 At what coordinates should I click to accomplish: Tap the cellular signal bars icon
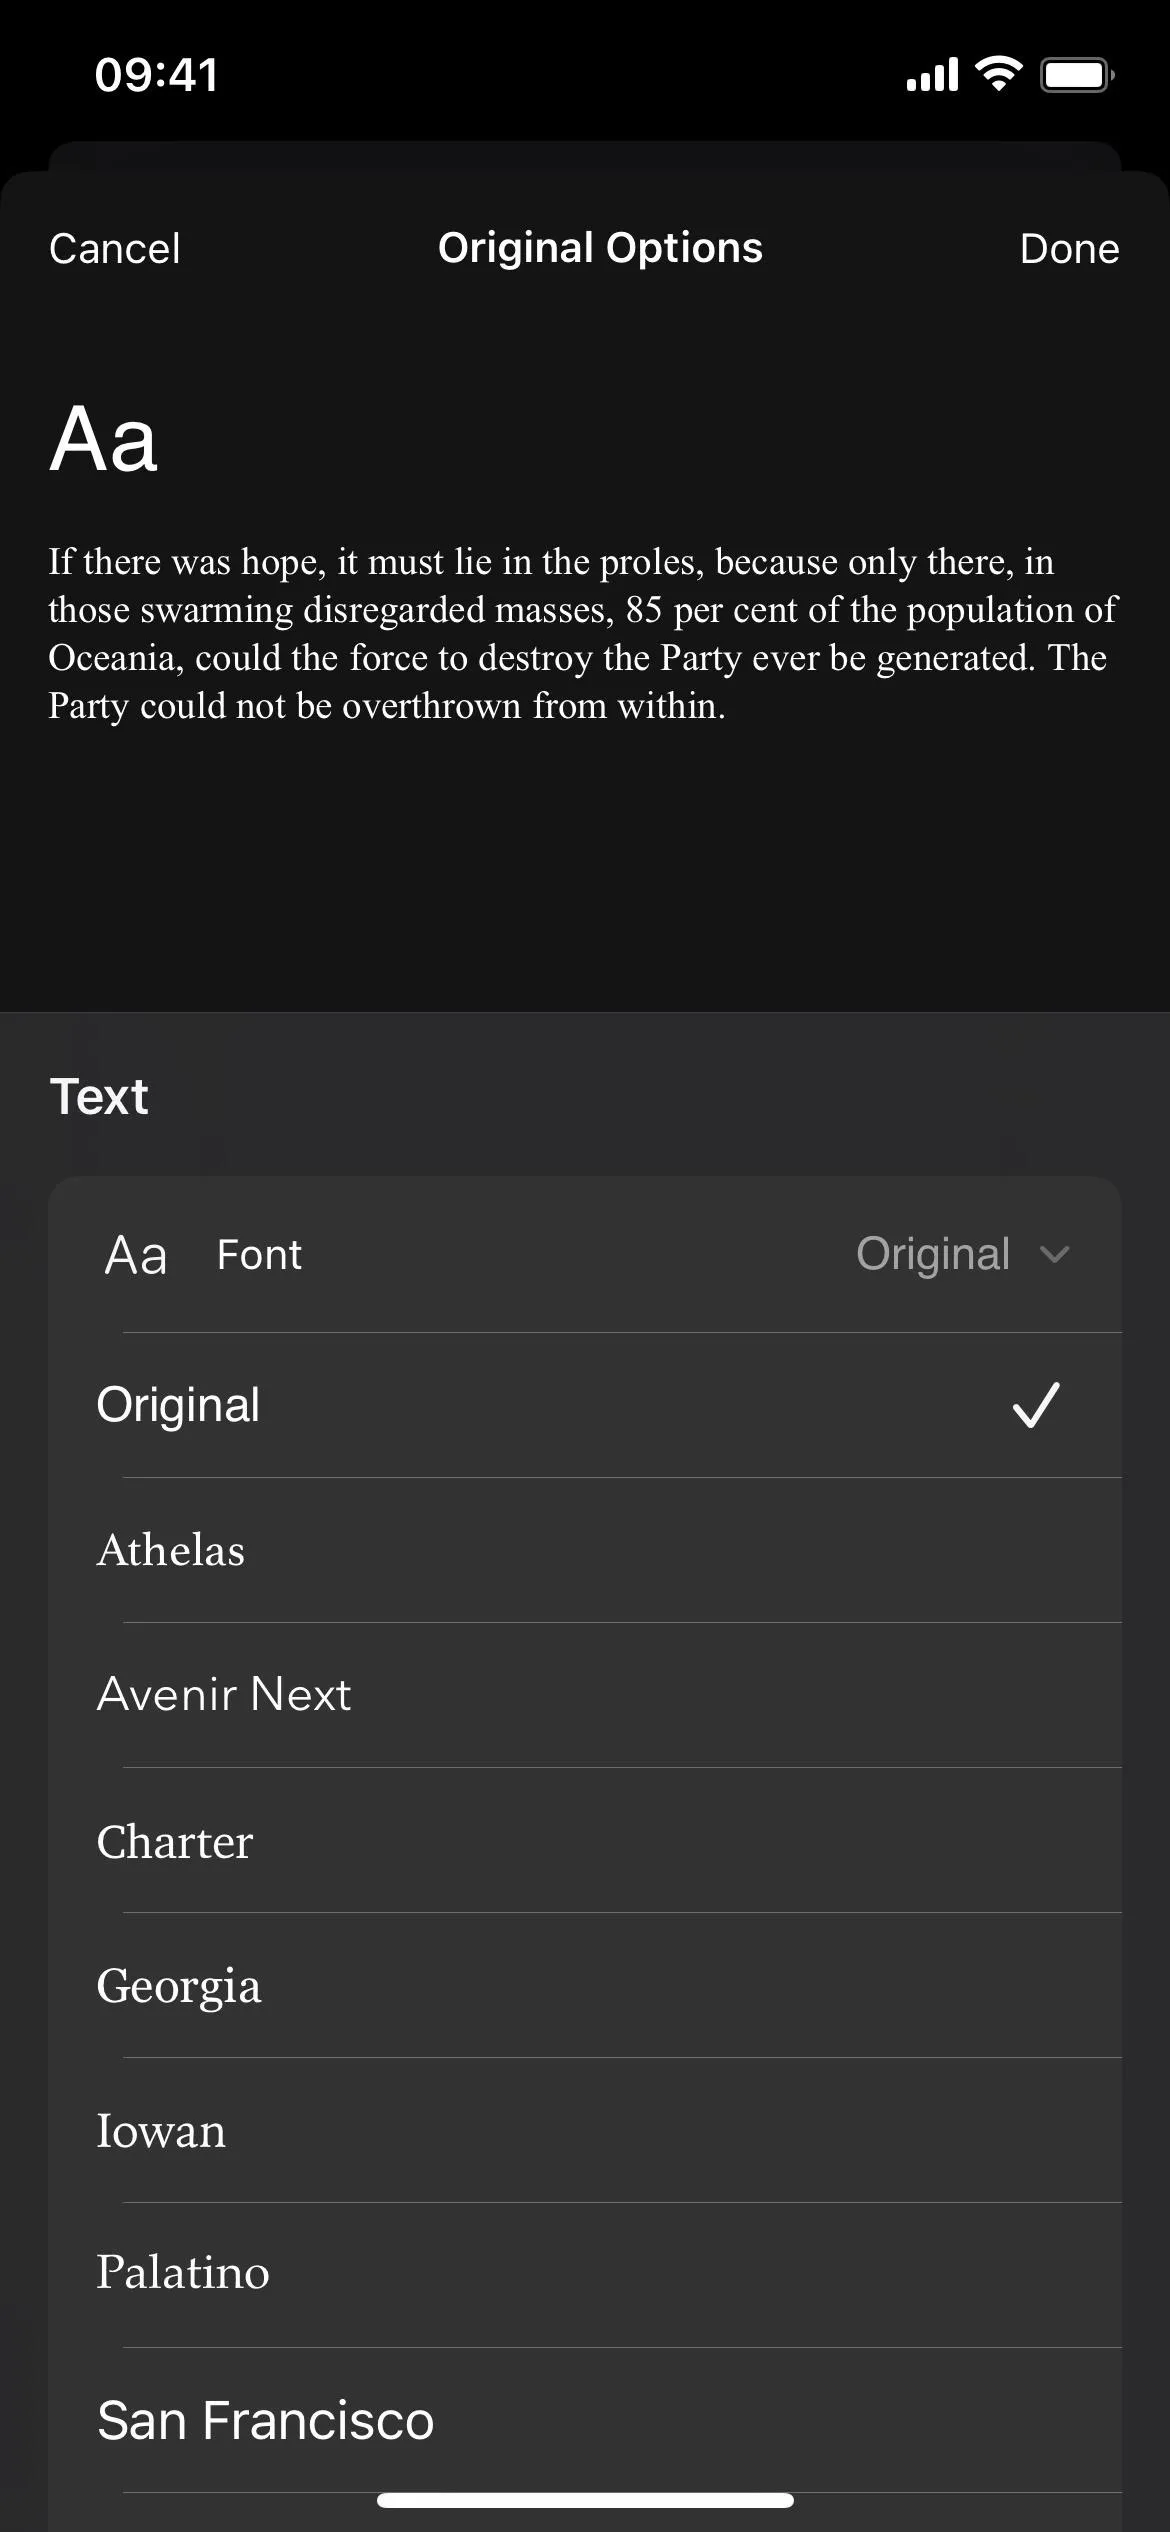(932, 75)
